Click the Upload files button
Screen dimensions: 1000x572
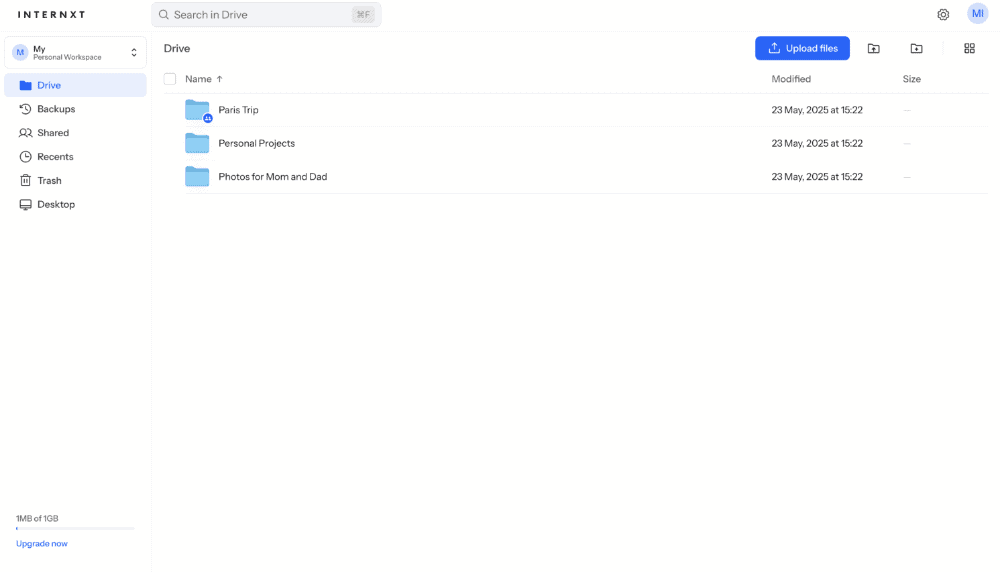click(x=802, y=48)
